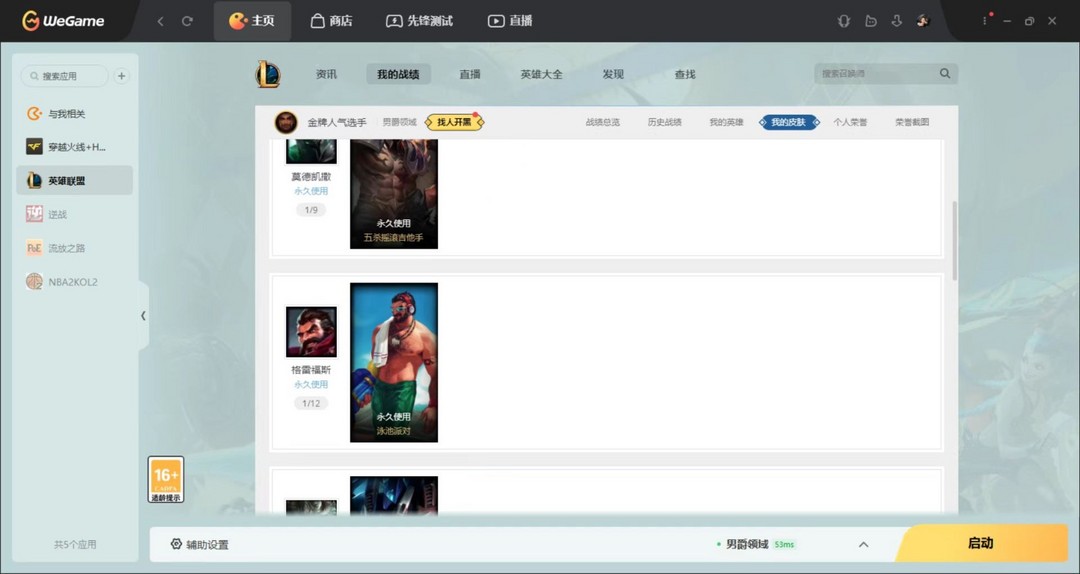This screenshot has height=574, width=1080.
Task: Add an app with the plus button
Action: click(121, 76)
